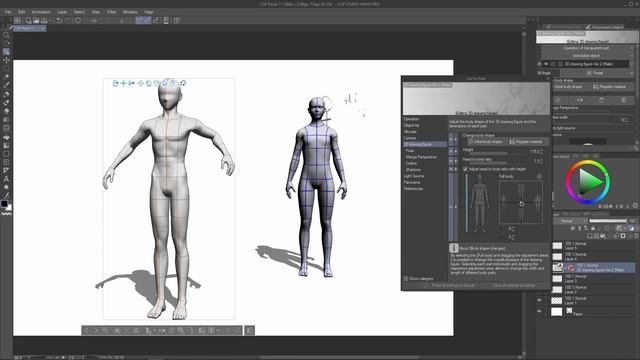Click the previous arrow on the object launcher
This screenshot has width=640, height=360.
click(x=87, y=330)
